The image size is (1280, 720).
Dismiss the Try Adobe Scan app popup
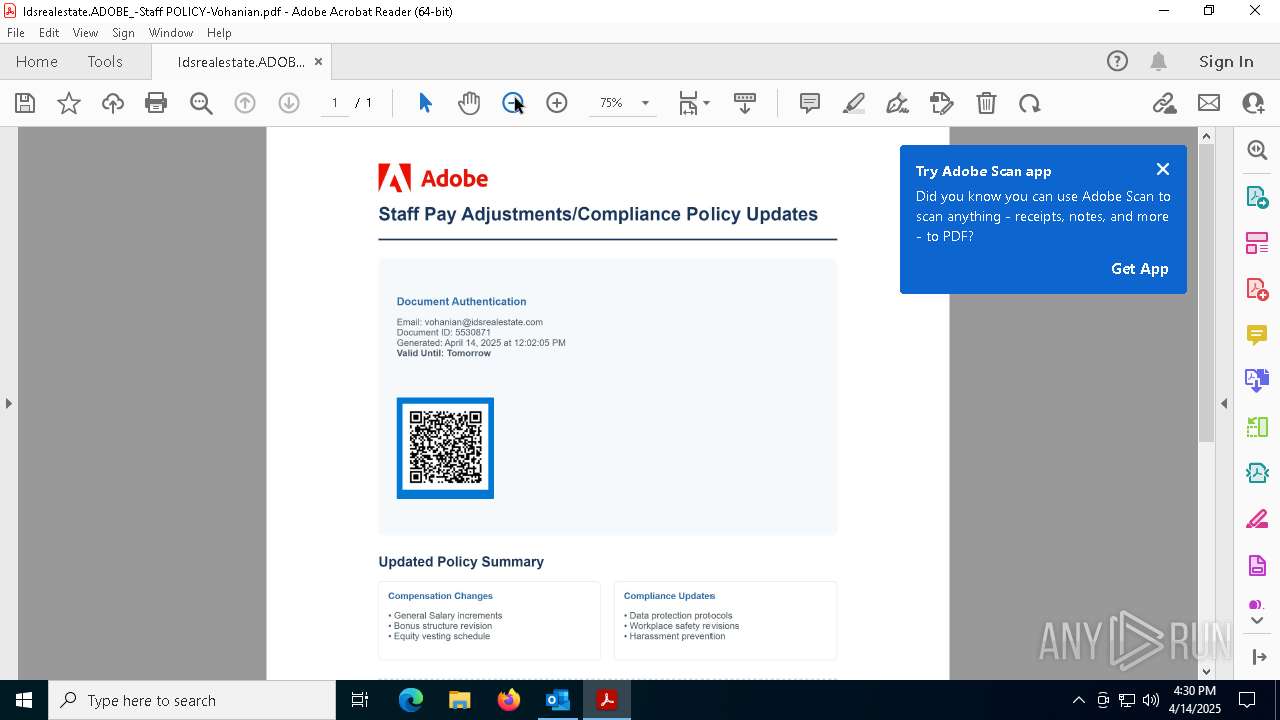point(1162,170)
